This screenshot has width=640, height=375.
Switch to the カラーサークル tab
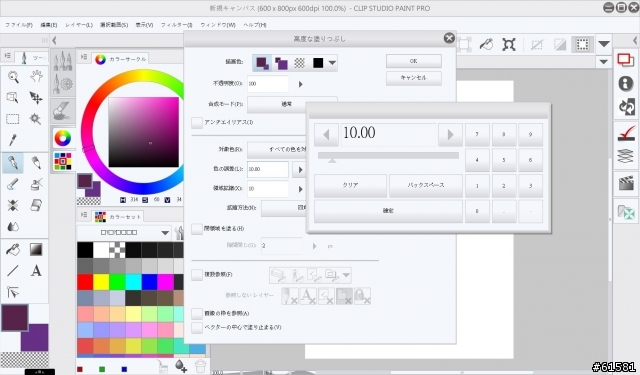[x=121, y=59]
